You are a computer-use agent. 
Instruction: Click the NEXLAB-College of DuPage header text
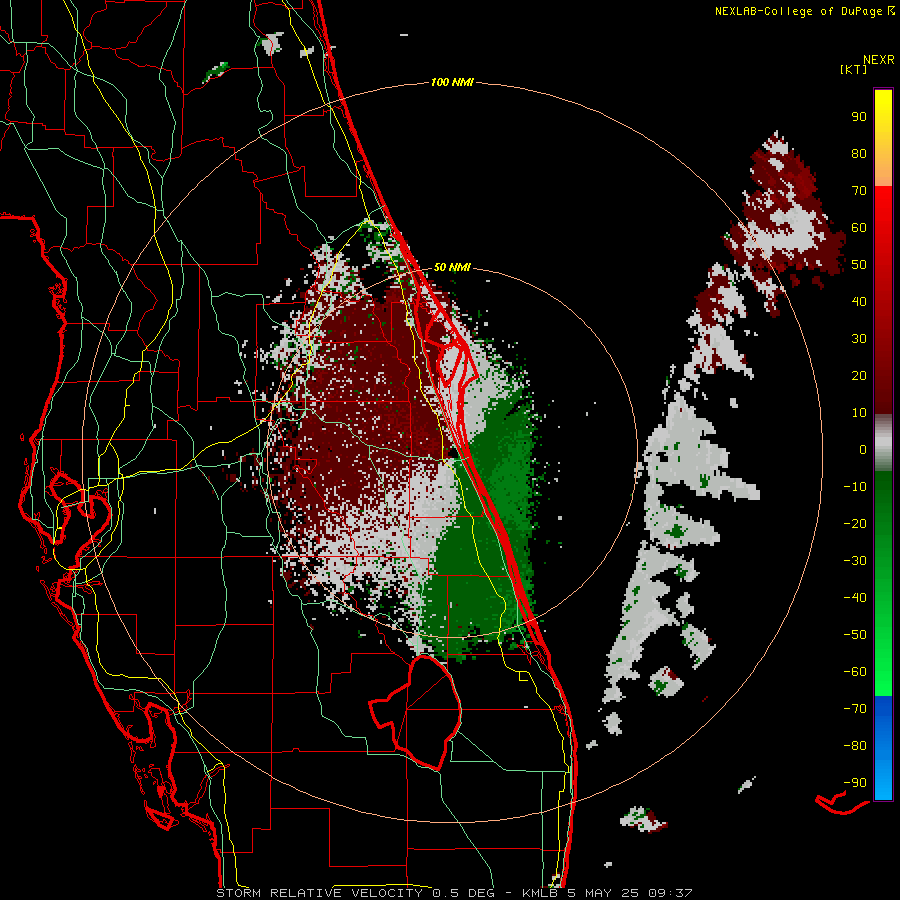(x=798, y=11)
